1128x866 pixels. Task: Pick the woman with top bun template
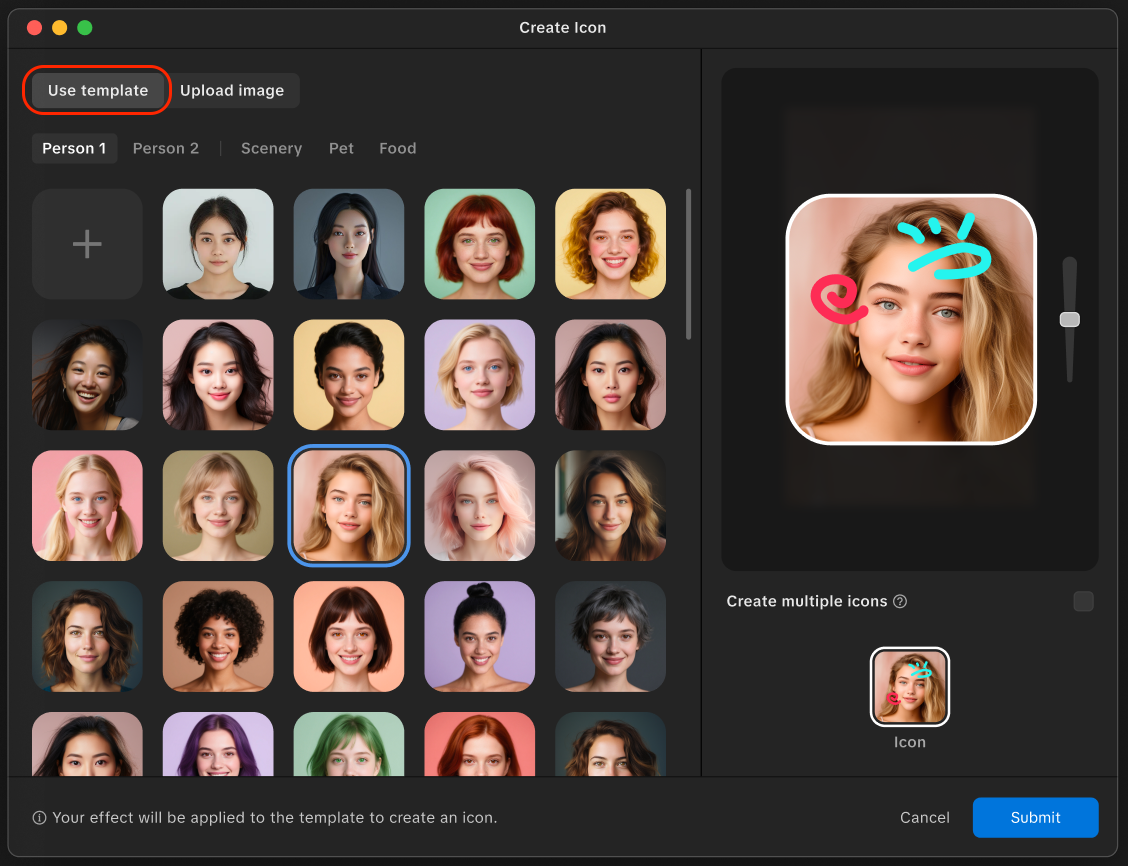click(479, 636)
